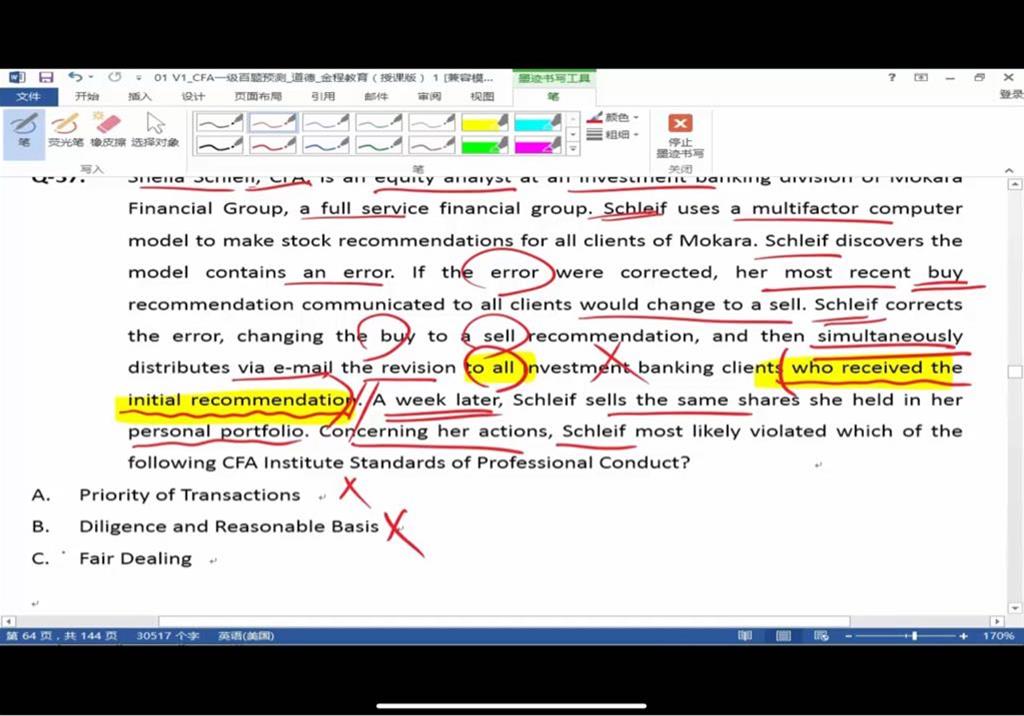Switch to the Mailings (邮件) tab
The width and height of the screenshot is (1024, 716).
[376, 97]
